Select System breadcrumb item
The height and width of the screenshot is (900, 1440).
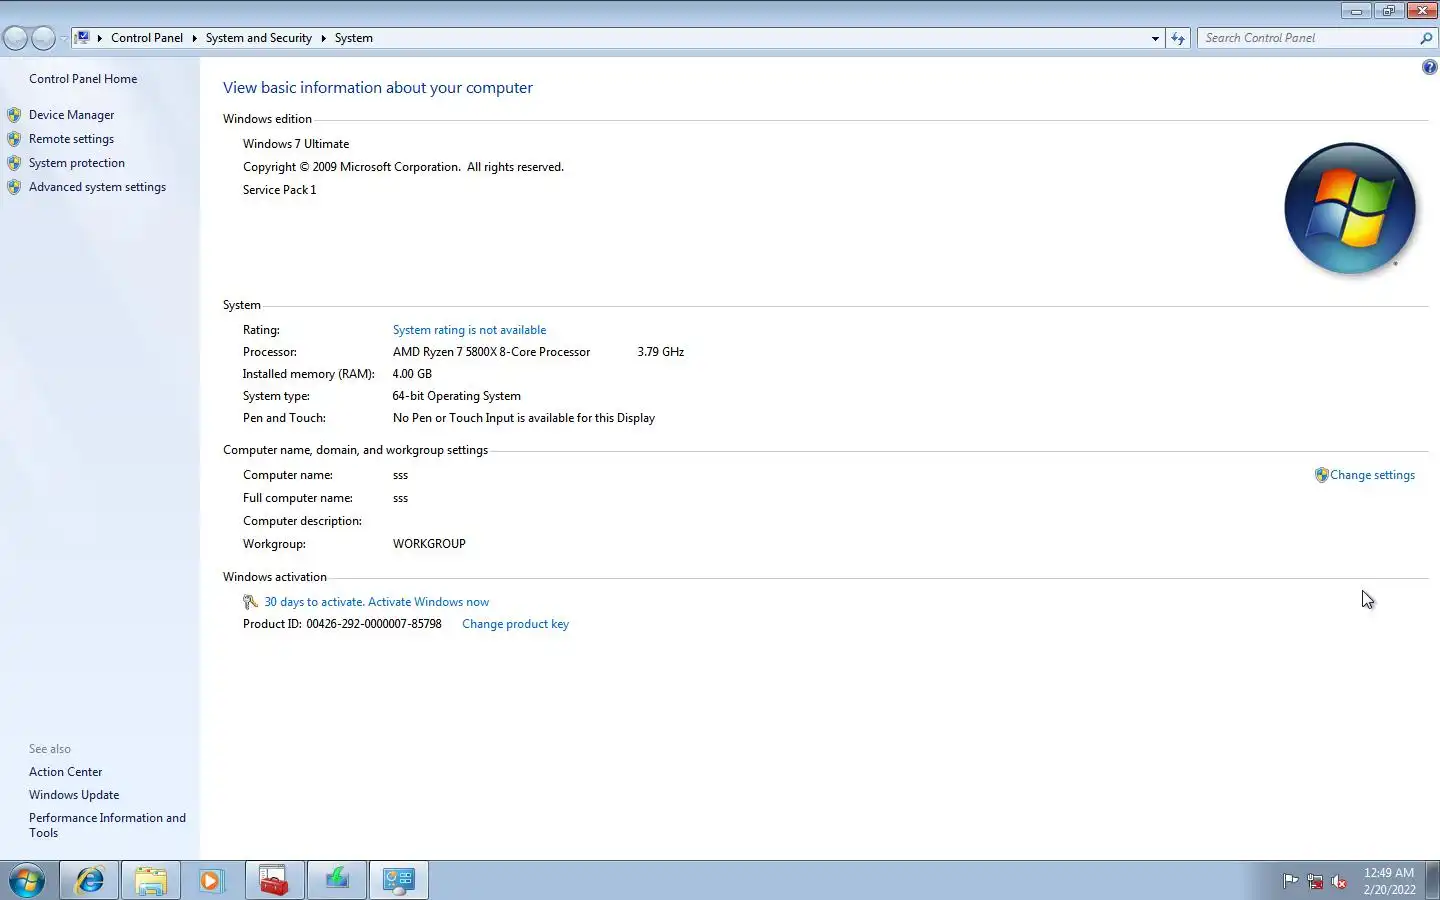pyautogui.click(x=353, y=38)
